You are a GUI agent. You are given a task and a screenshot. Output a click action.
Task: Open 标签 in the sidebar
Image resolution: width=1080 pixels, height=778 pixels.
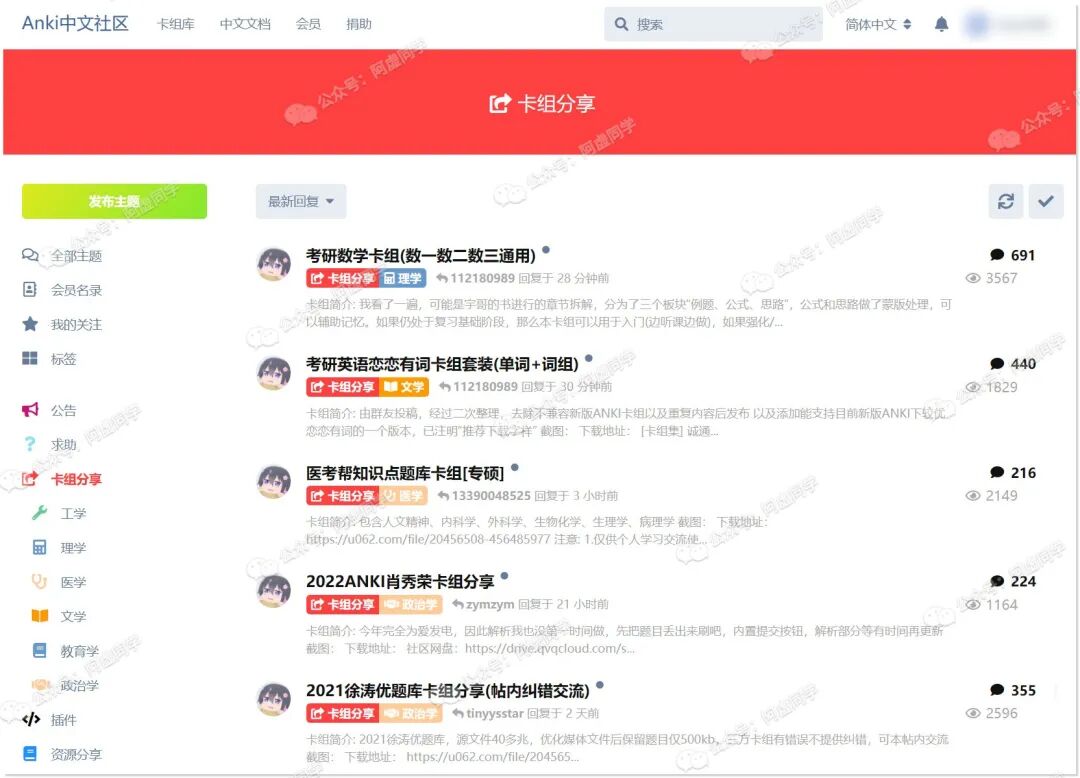[63, 359]
